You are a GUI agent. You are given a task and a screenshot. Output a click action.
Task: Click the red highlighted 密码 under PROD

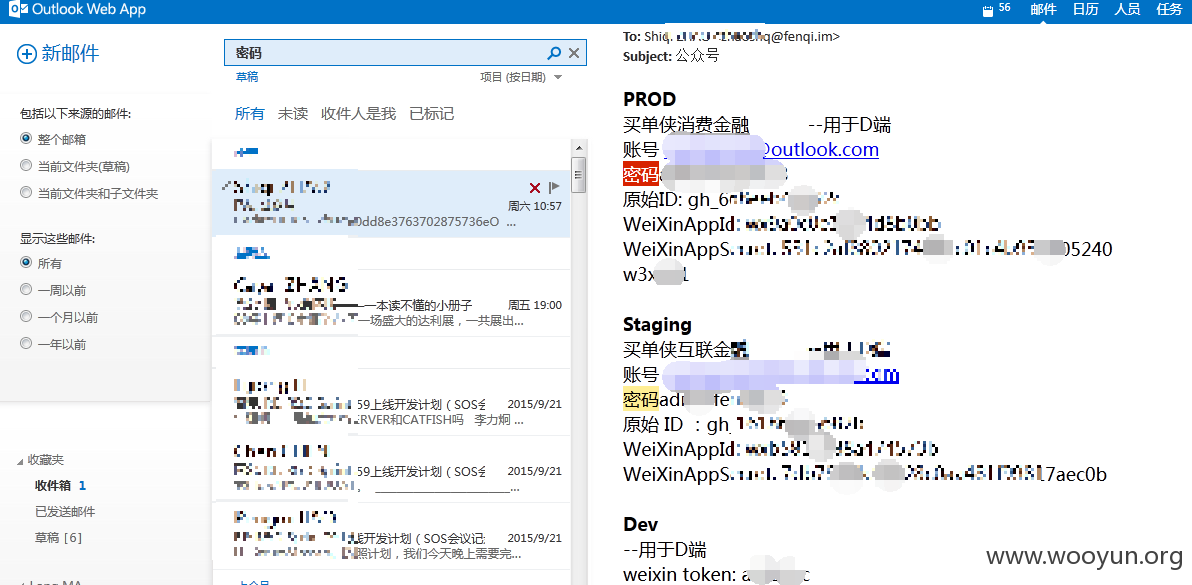[640, 175]
